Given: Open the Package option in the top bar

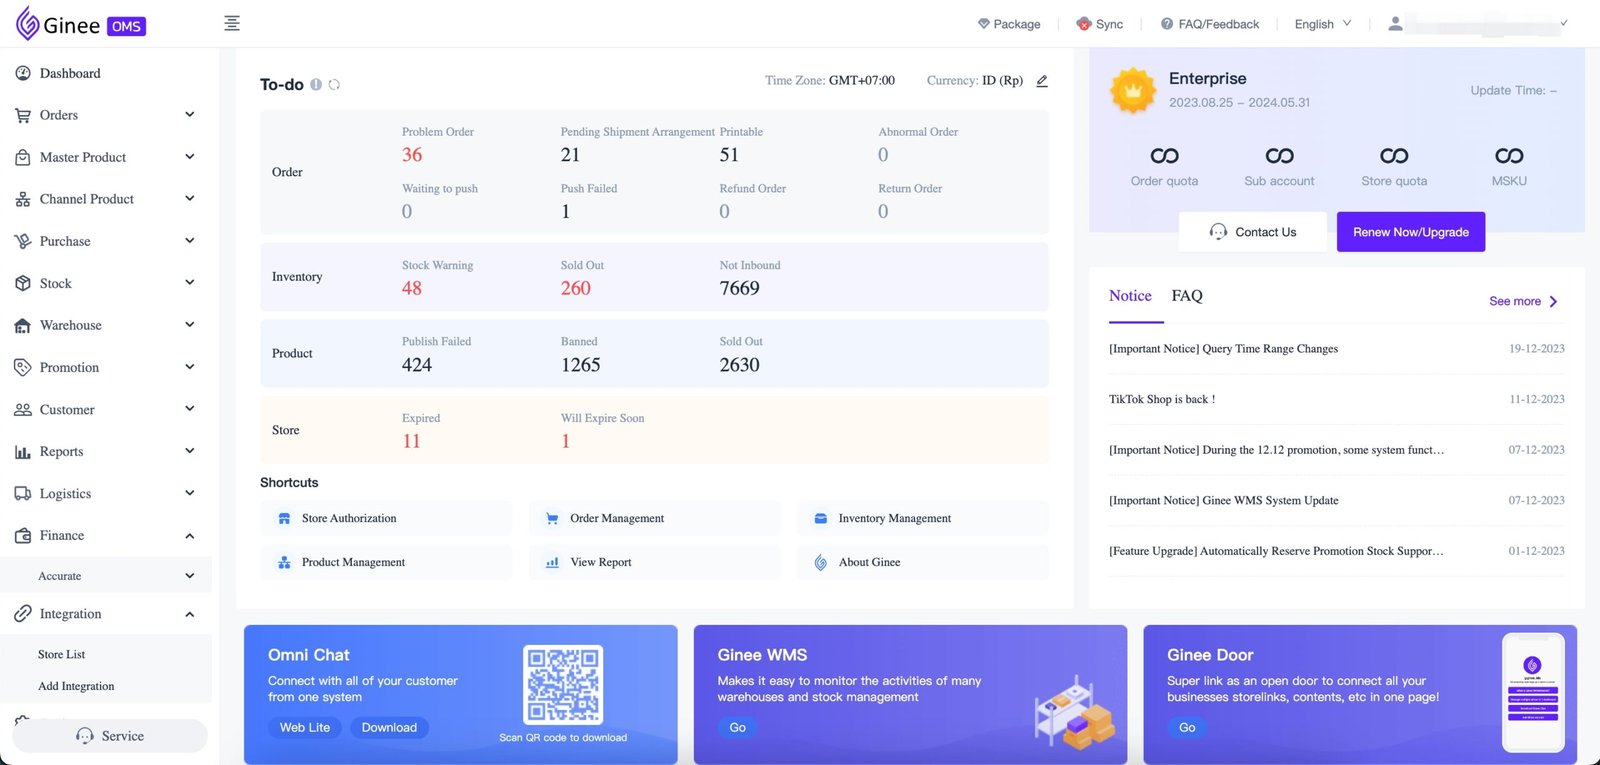Looking at the screenshot, I should pyautogui.click(x=1009, y=24).
